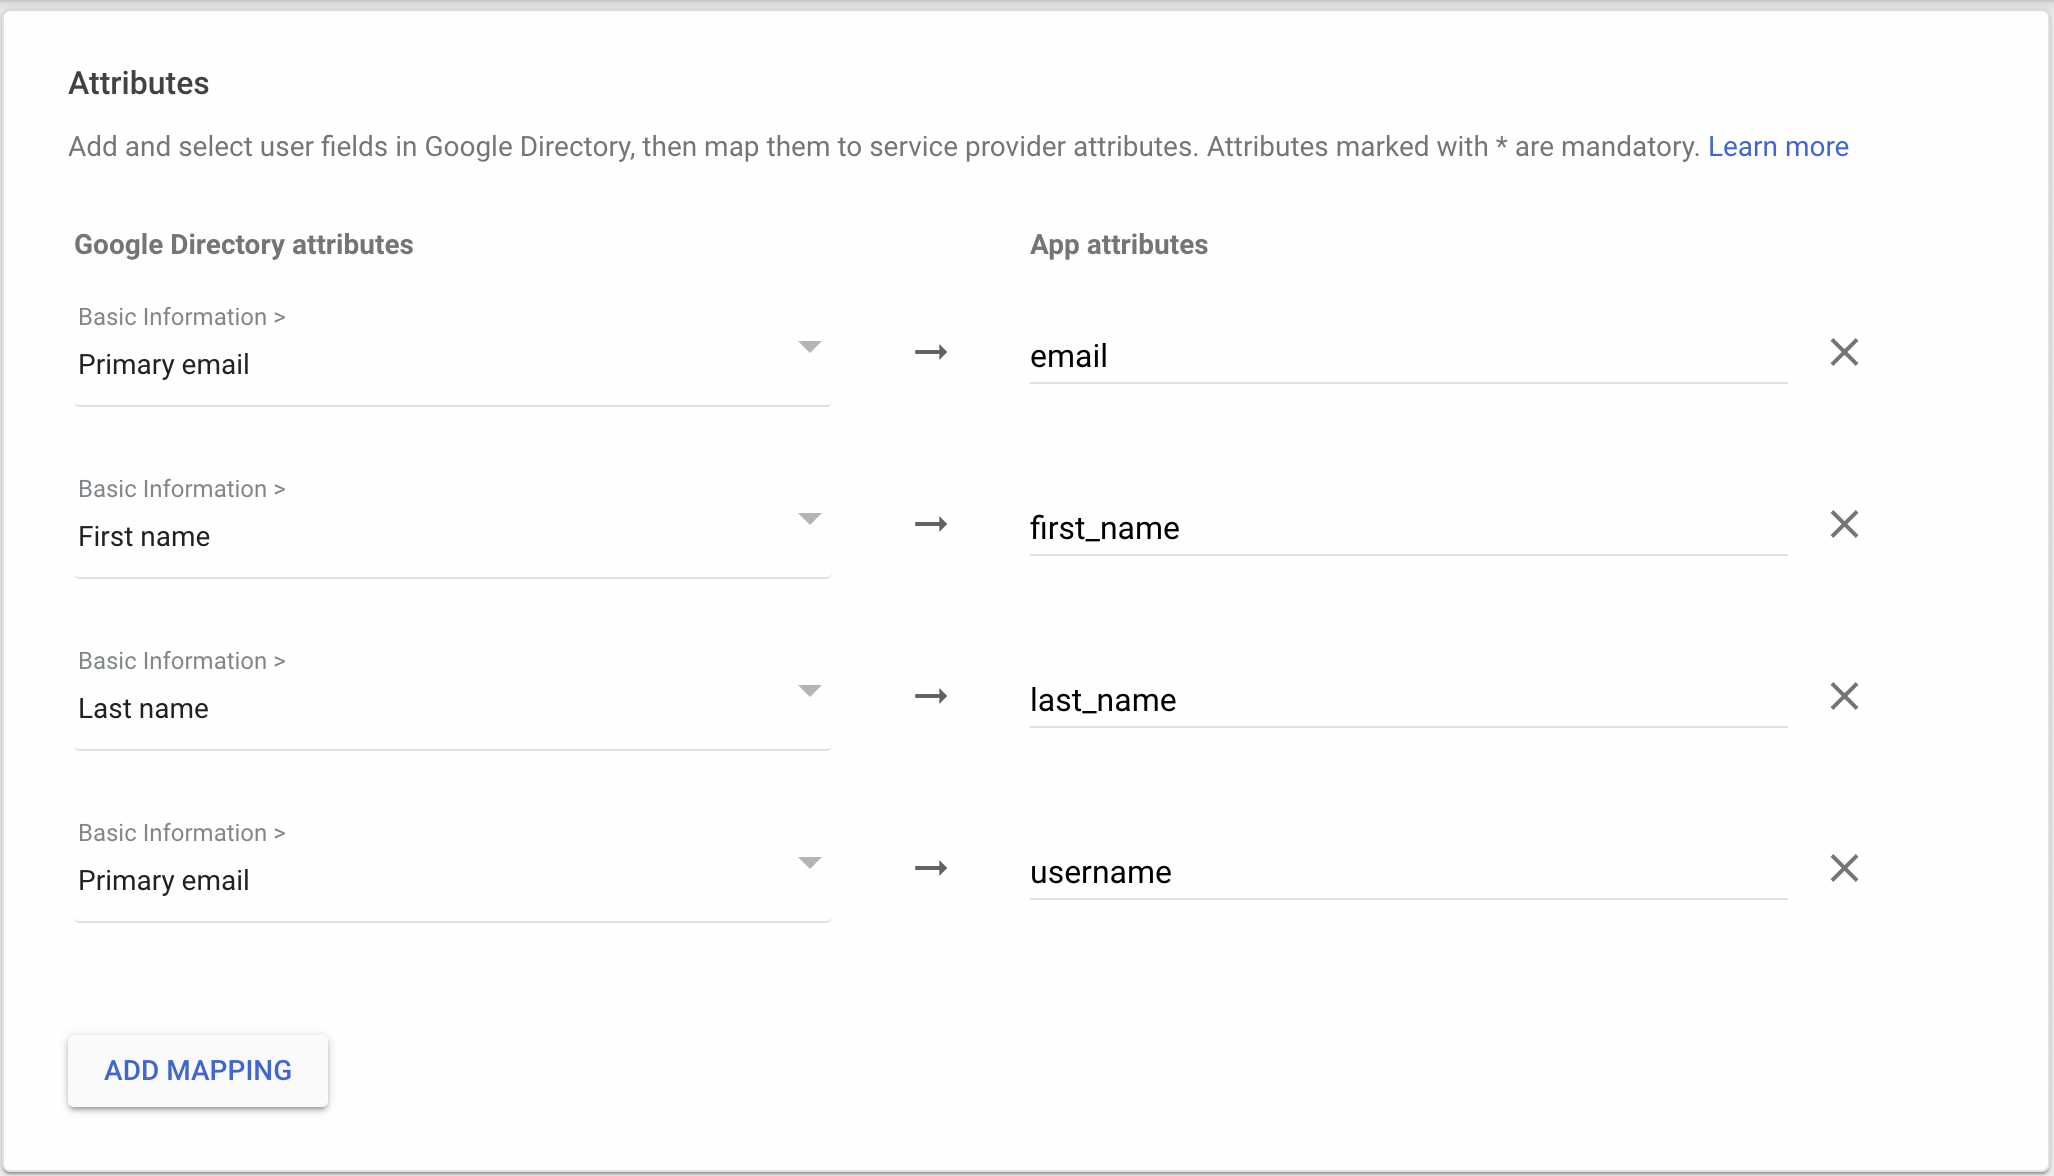Image resolution: width=2054 pixels, height=1176 pixels.
Task: Click the X icon for username mapping
Action: [x=1845, y=869]
